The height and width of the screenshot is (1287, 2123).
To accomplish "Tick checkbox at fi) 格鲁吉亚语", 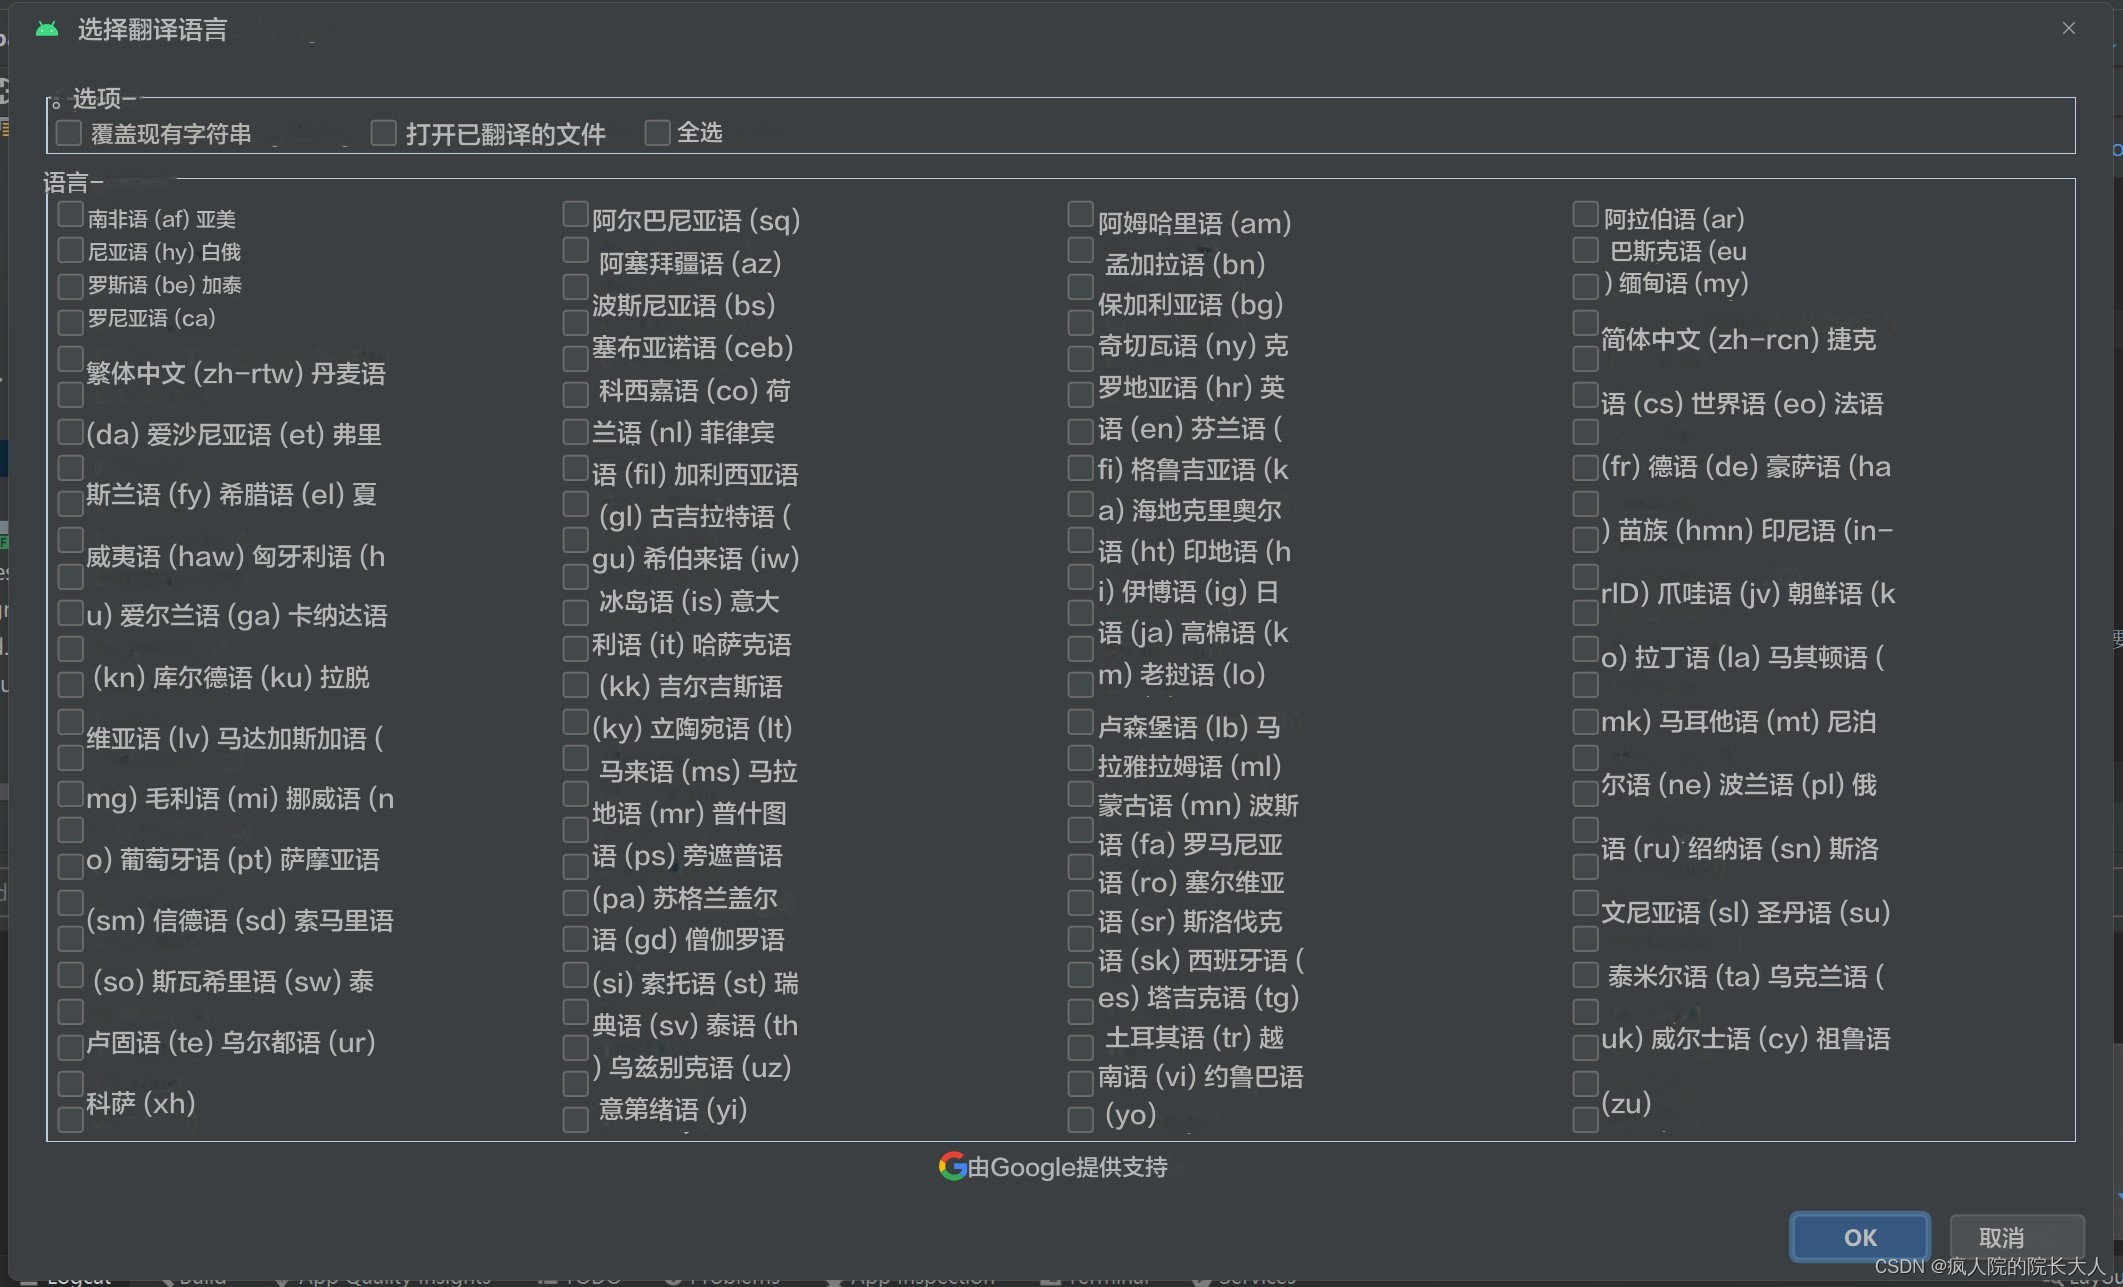I will [x=1080, y=467].
